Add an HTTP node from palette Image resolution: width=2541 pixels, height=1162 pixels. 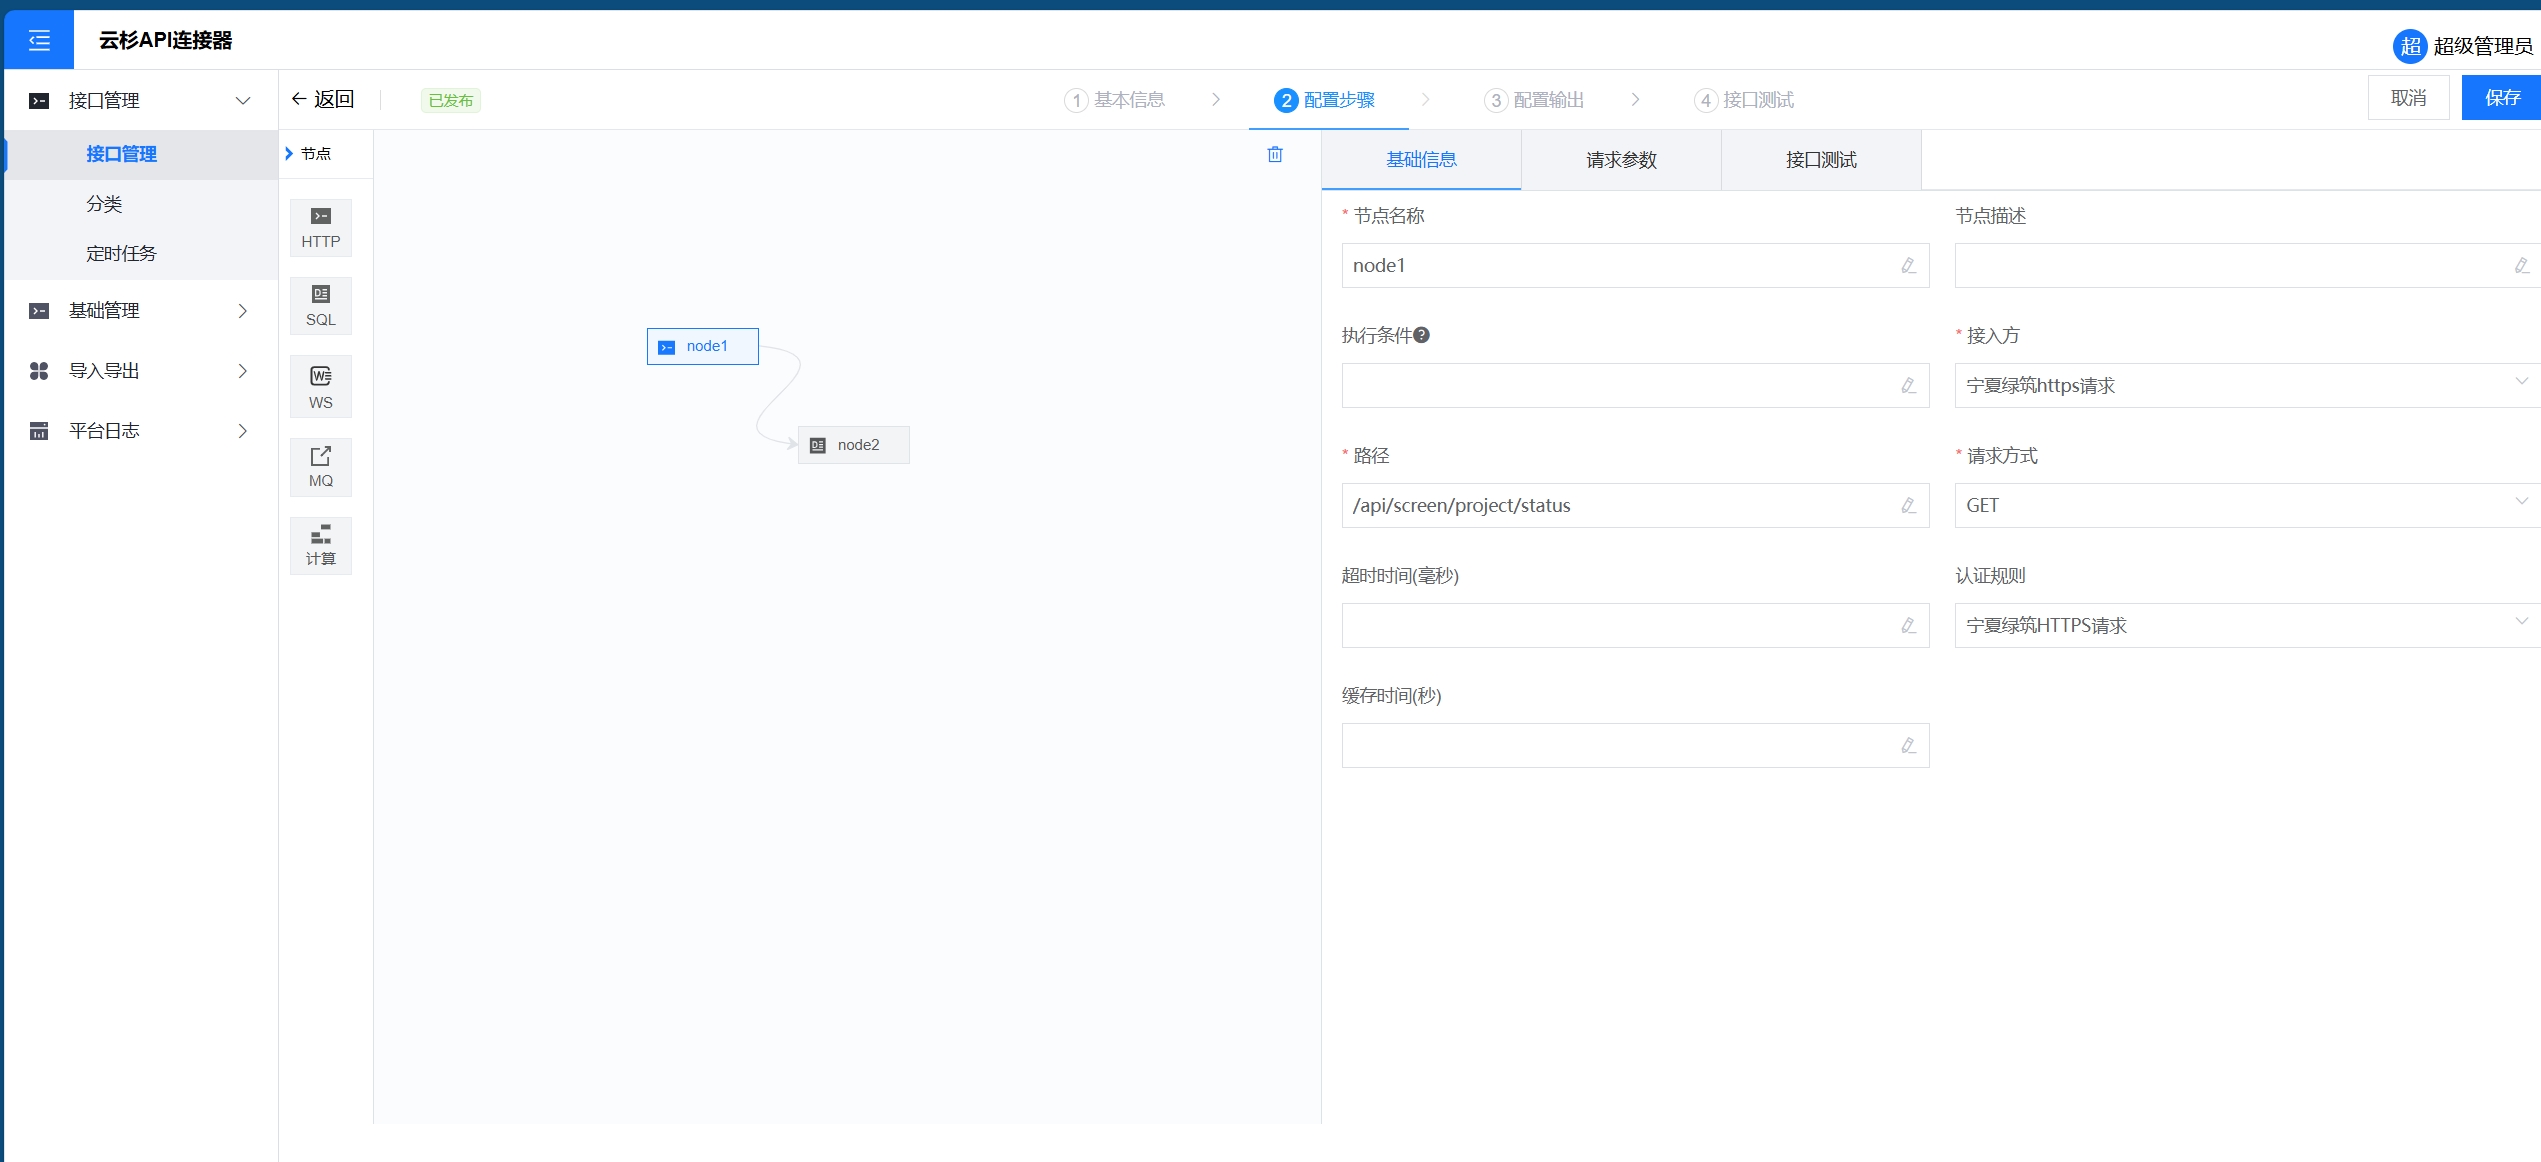(321, 228)
